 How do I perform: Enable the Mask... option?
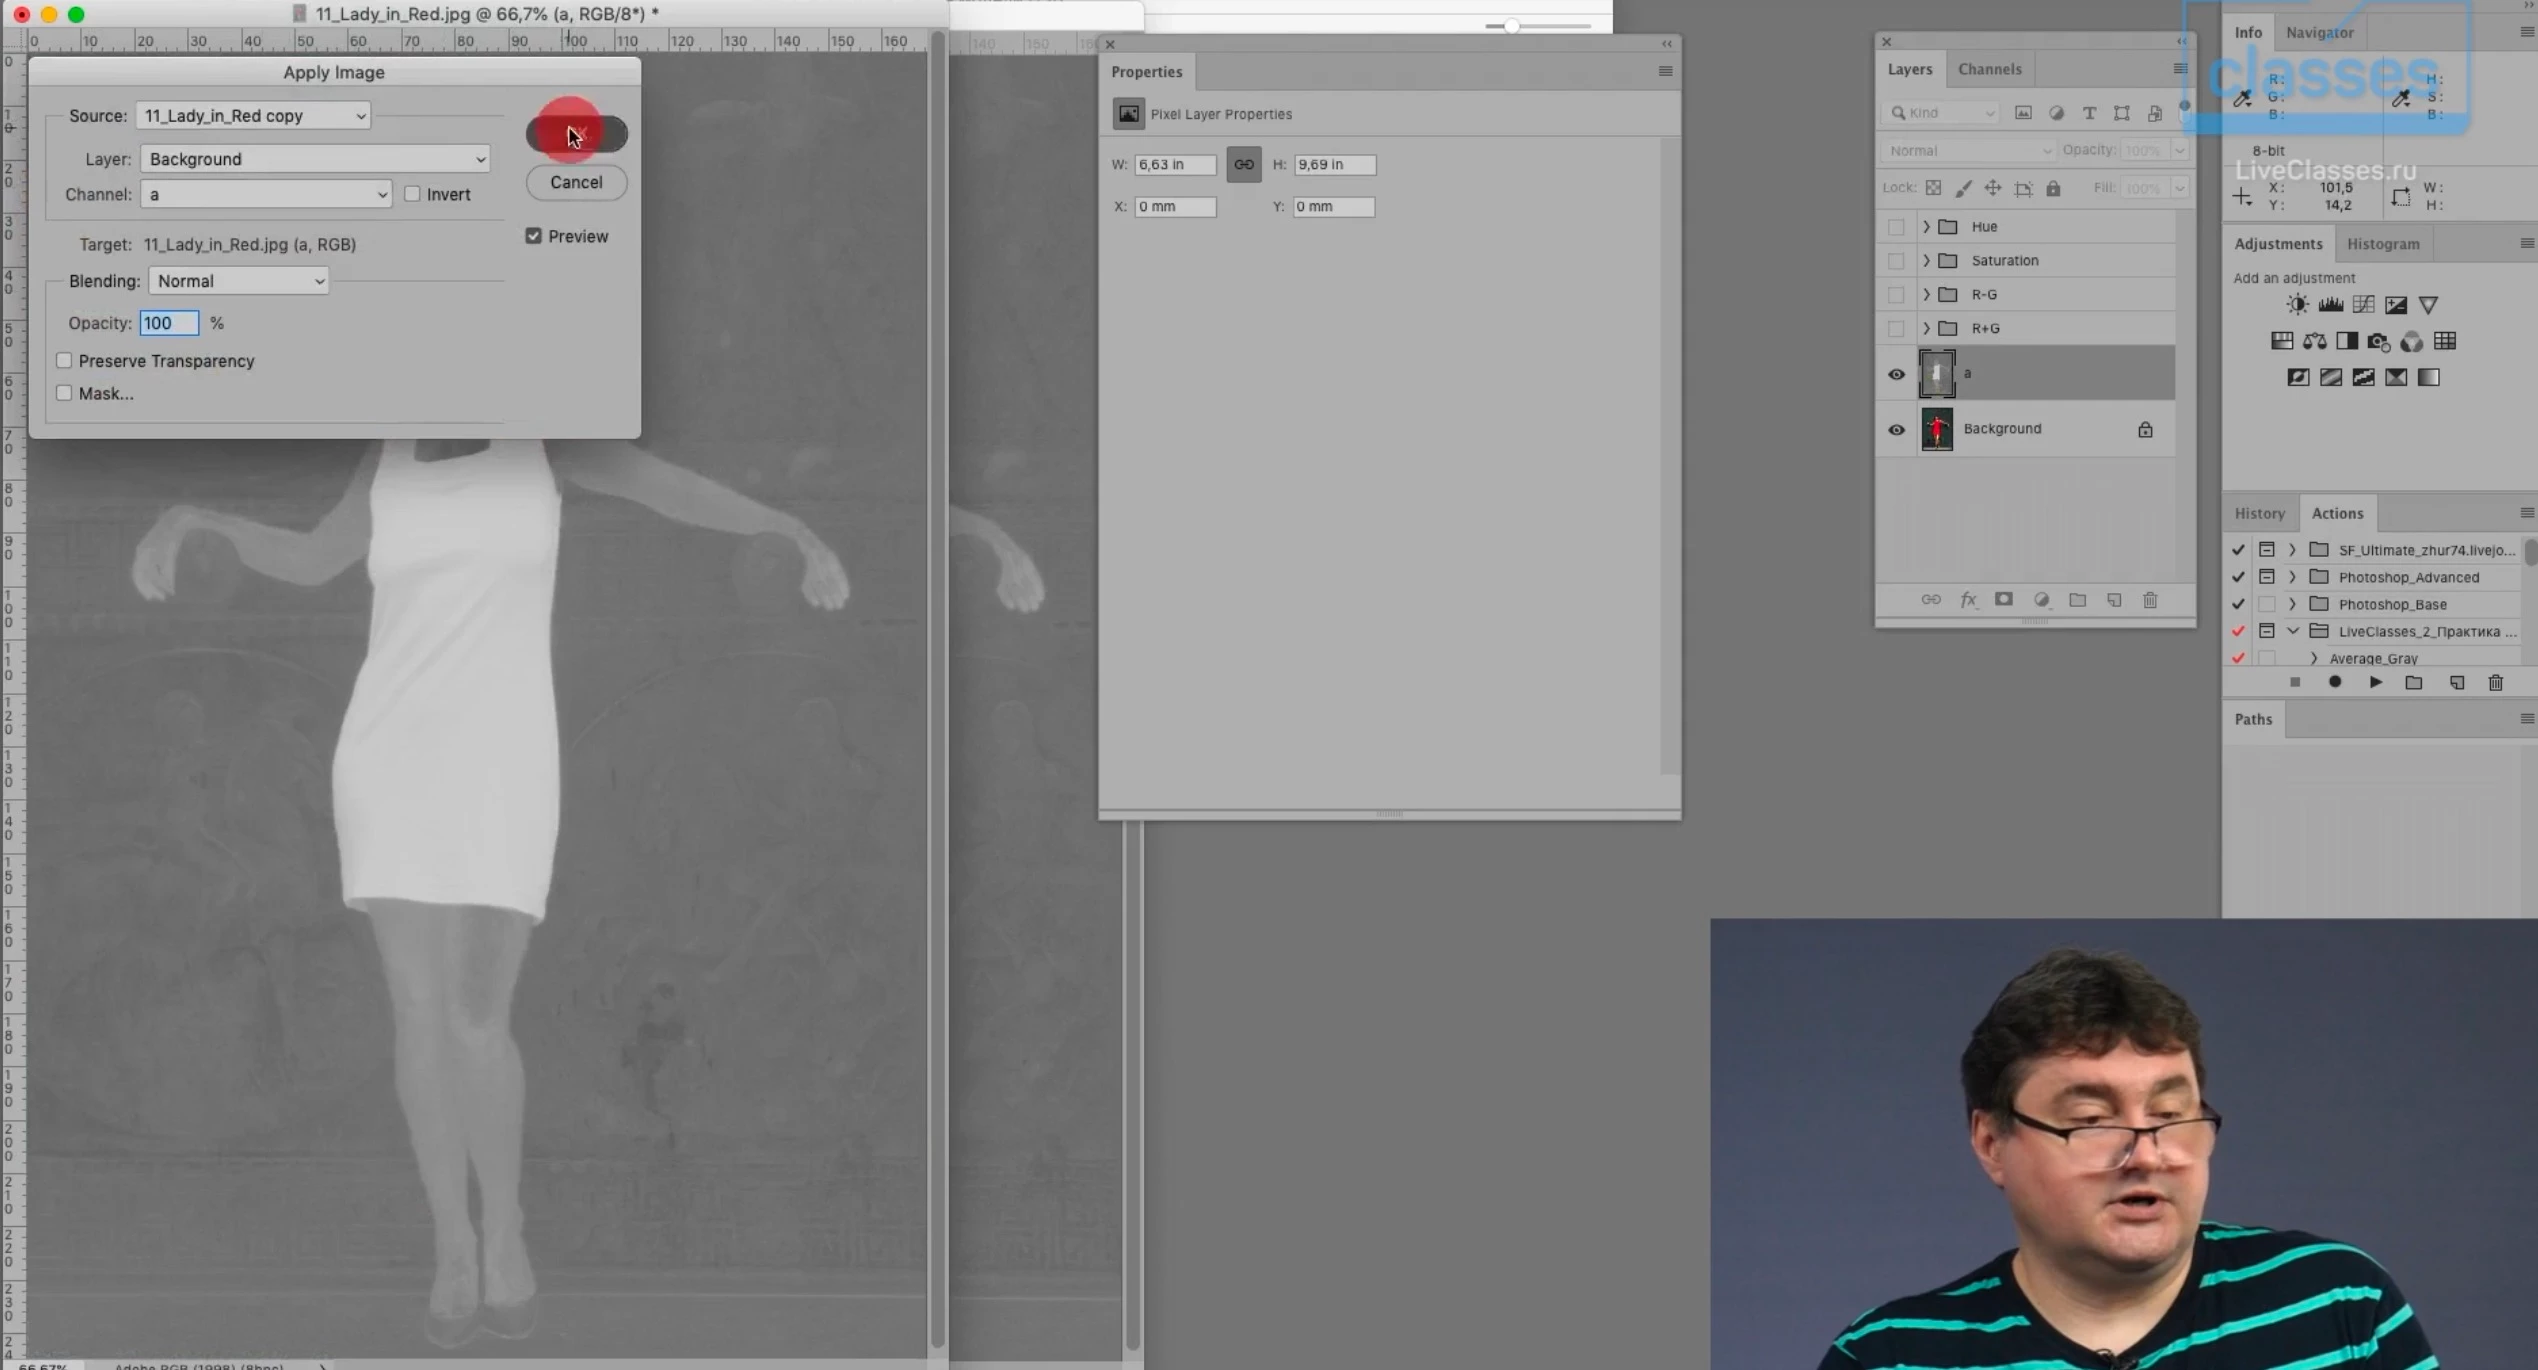coord(64,393)
